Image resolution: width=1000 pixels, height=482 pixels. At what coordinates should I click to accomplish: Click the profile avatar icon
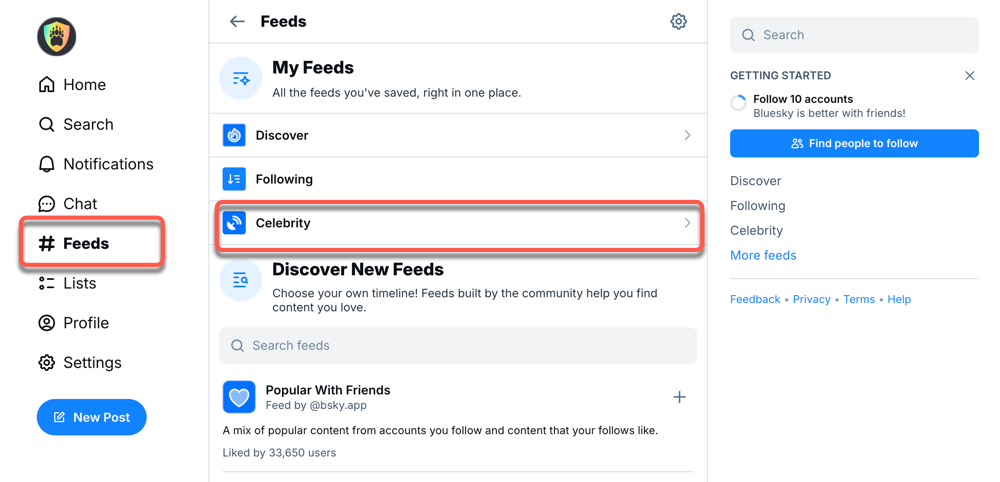(x=57, y=37)
